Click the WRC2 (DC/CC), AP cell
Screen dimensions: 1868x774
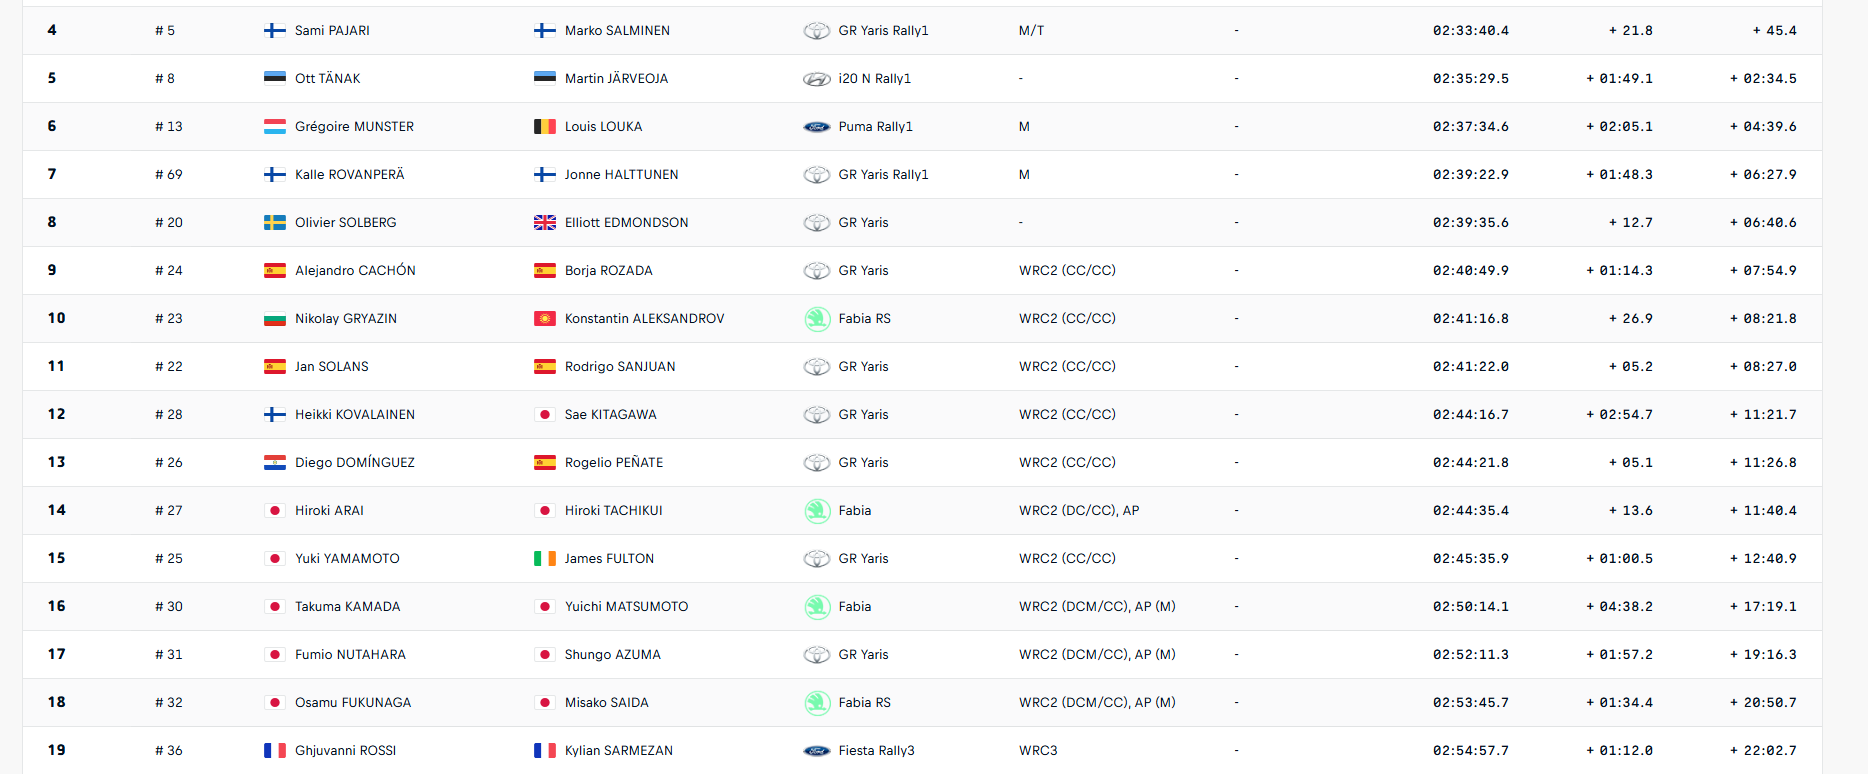pos(1079,511)
